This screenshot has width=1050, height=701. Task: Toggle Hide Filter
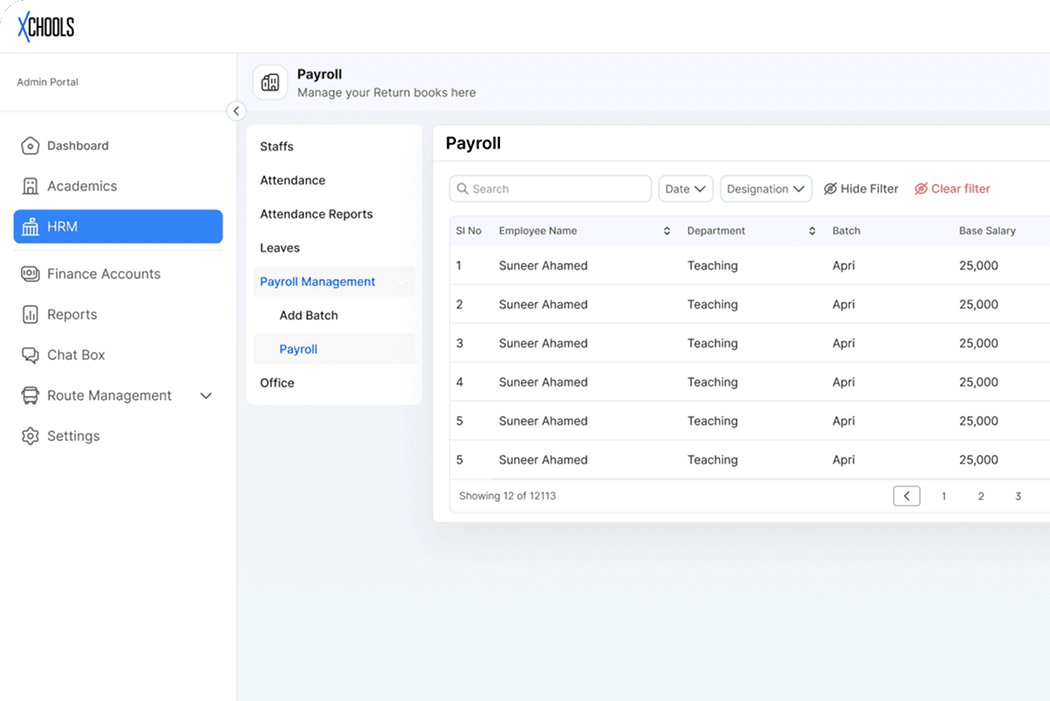tap(861, 189)
